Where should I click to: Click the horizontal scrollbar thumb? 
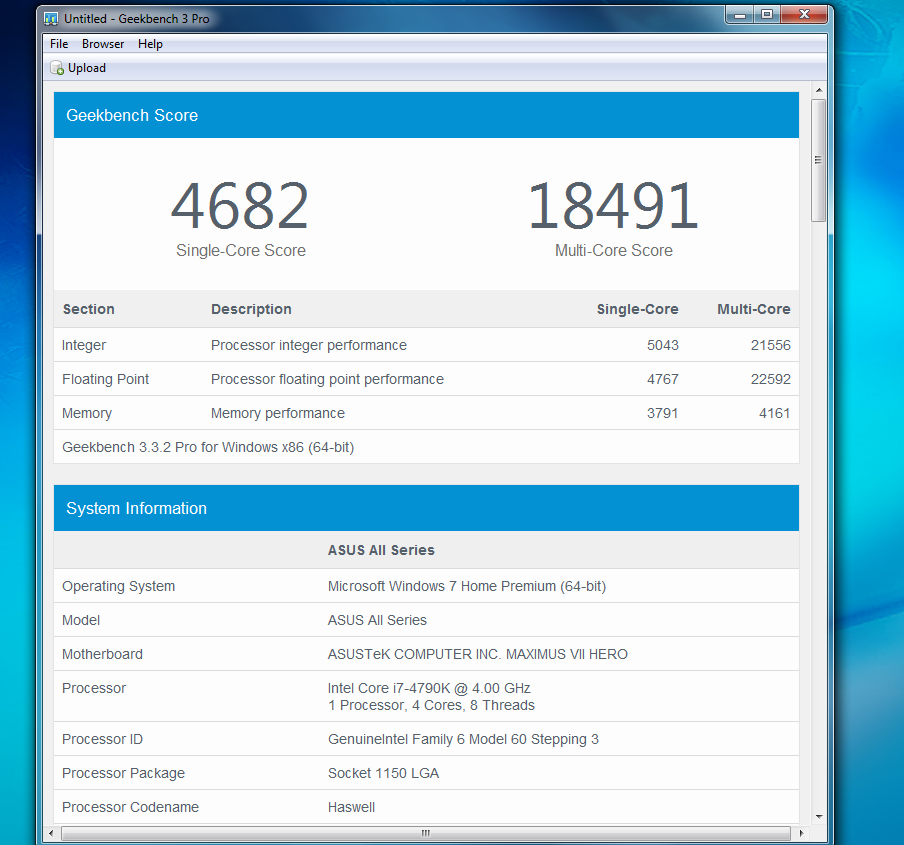[x=425, y=833]
